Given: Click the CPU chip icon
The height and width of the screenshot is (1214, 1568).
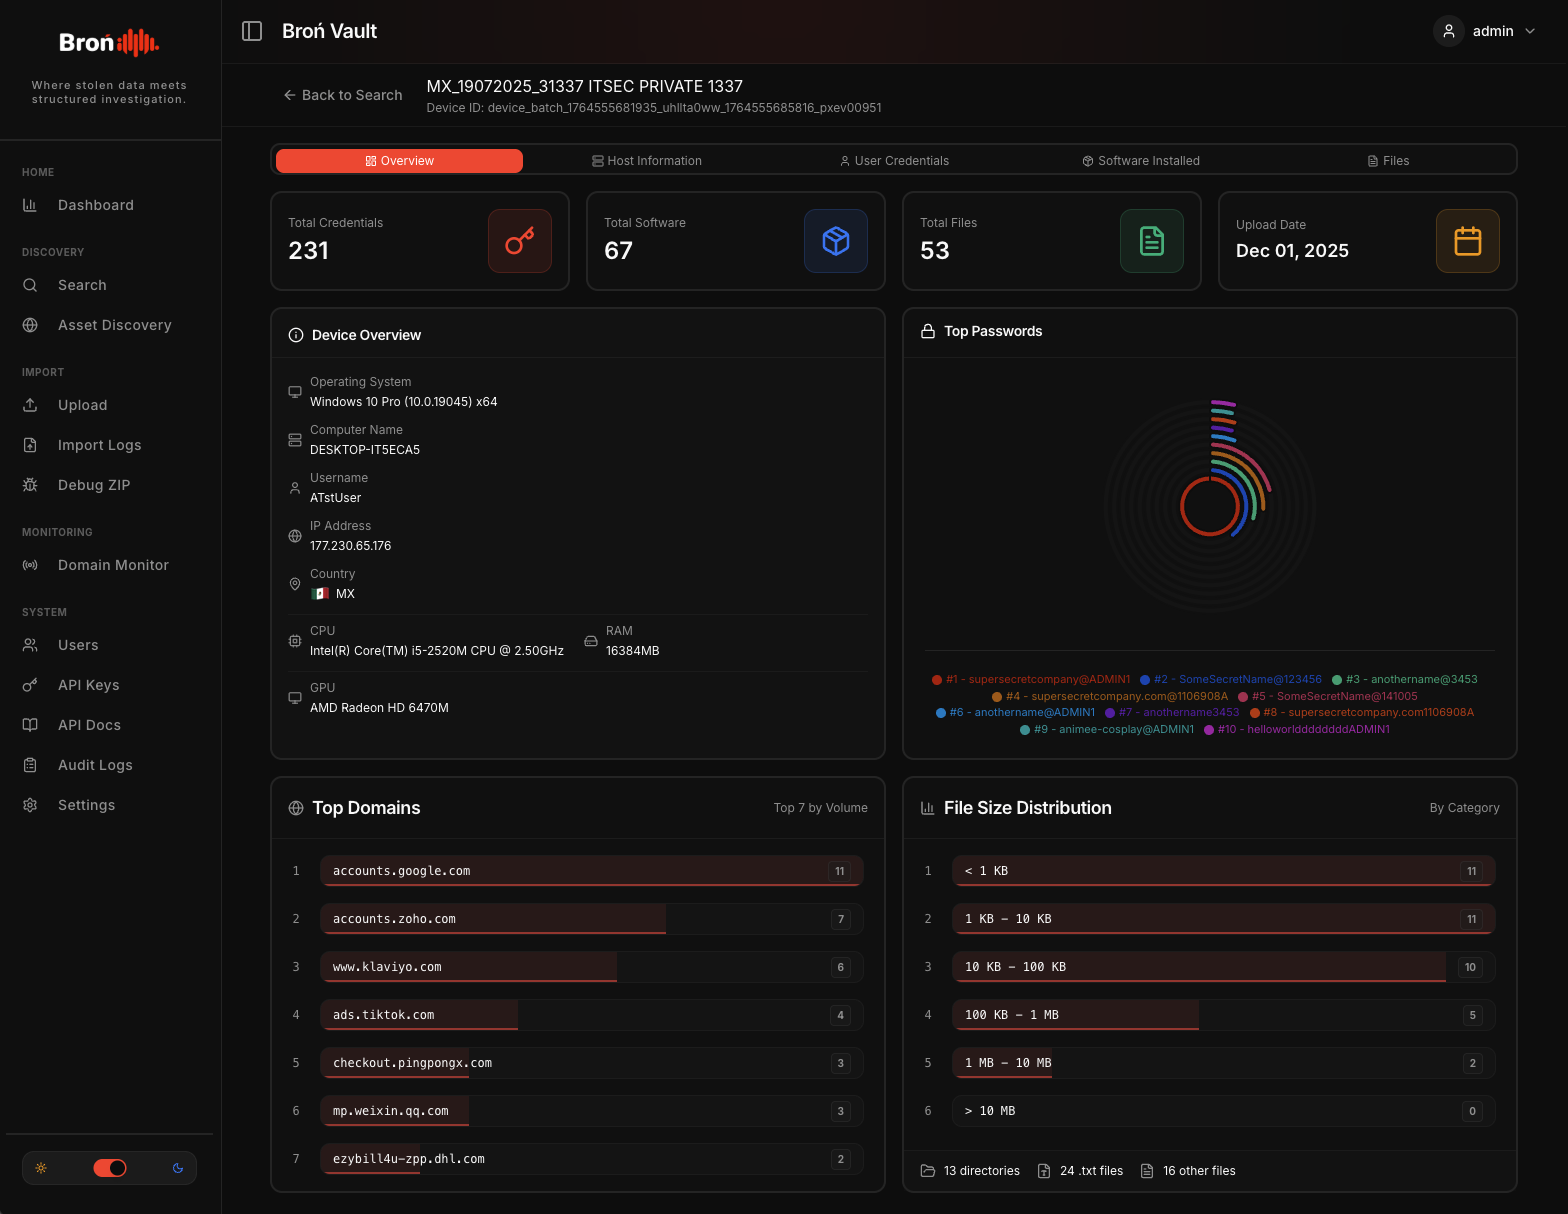Looking at the screenshot, I should pos(295,641).
